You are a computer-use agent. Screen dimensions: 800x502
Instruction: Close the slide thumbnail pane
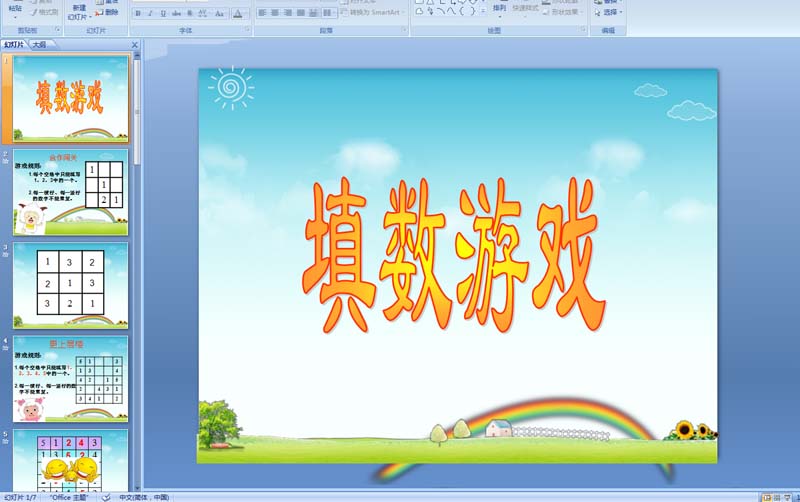[135, 45]
